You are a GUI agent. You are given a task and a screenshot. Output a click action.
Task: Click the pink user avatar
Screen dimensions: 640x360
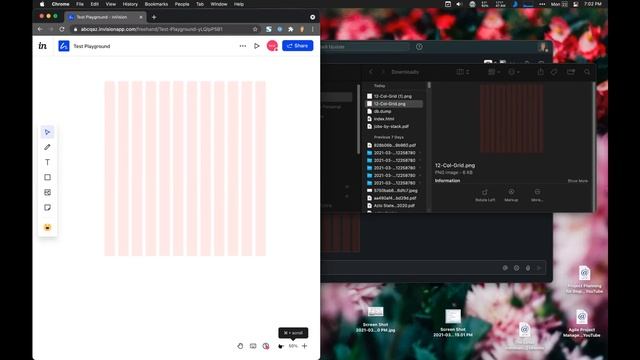272,46
